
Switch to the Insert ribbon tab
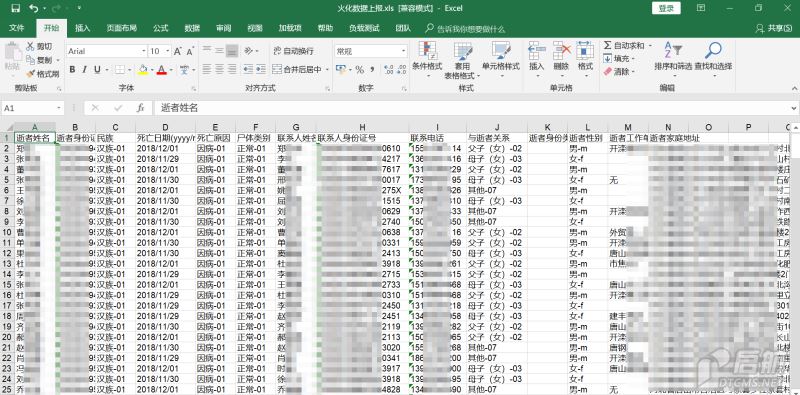[83, 29]
